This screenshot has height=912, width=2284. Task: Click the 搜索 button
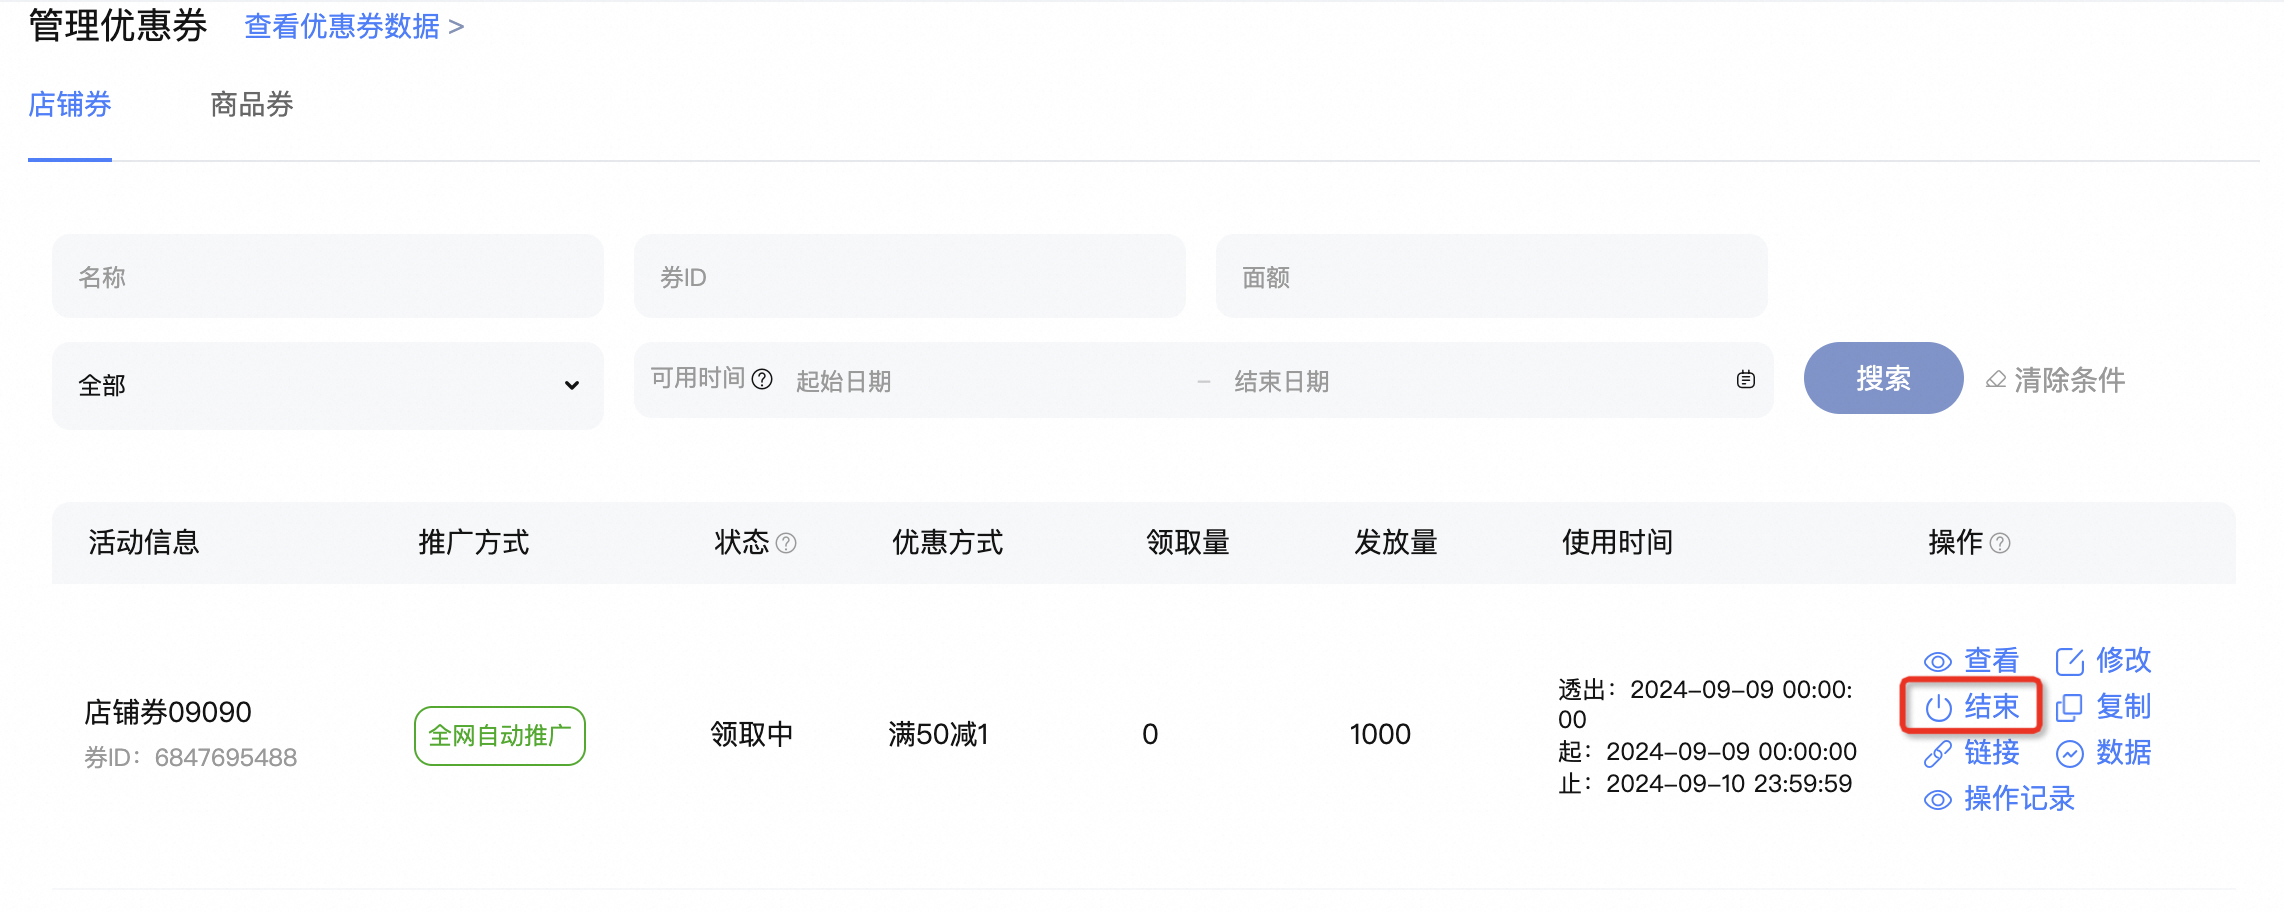coord(1884,378)
